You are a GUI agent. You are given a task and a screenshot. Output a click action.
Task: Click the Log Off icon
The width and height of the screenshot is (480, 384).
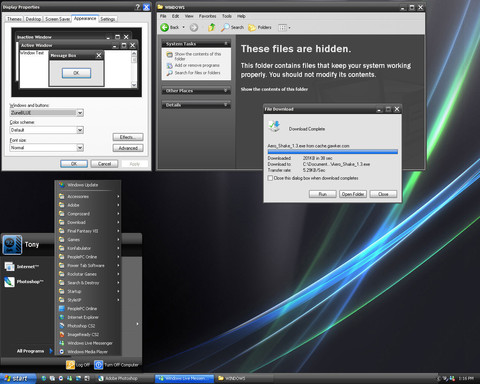(x=70, y=365)
